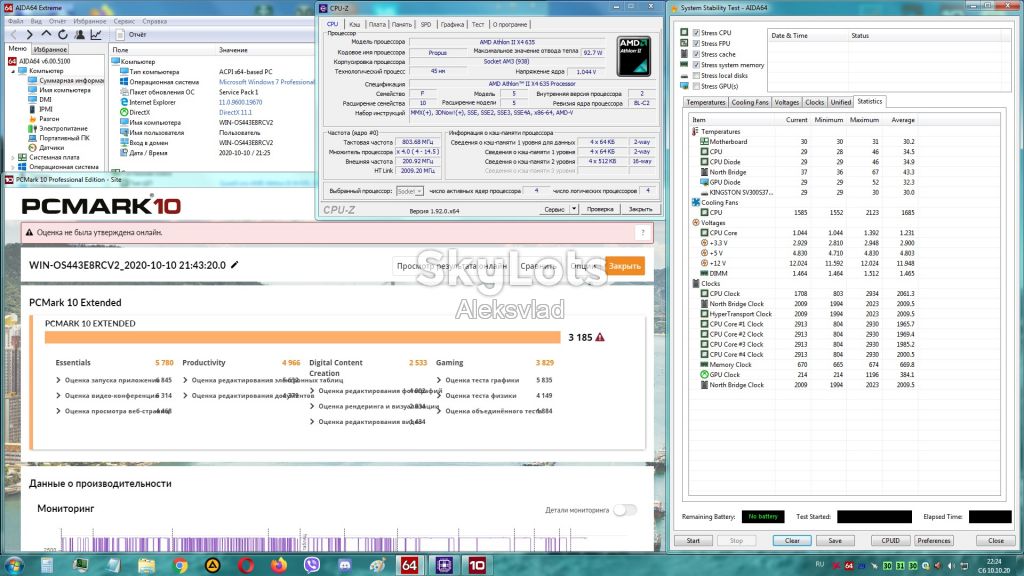This screenshot has height=576, width=1024.
Task: Switch to CPU-Z taskbar button
Action: [444, 565]
